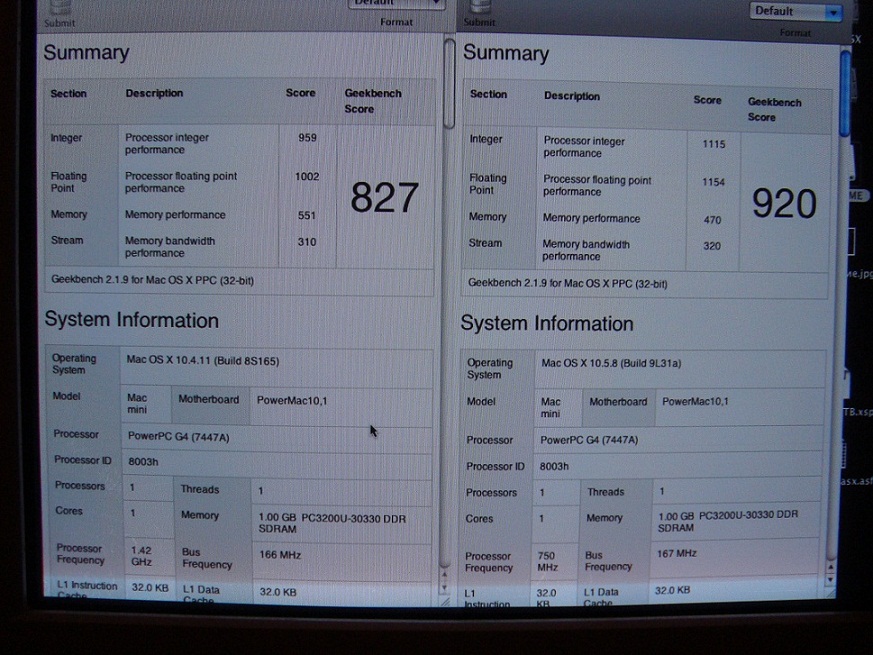Click Processor ID 8003h in right window
Image resolution: width=873 pixels, height=655 pixels.
[554, 466]
